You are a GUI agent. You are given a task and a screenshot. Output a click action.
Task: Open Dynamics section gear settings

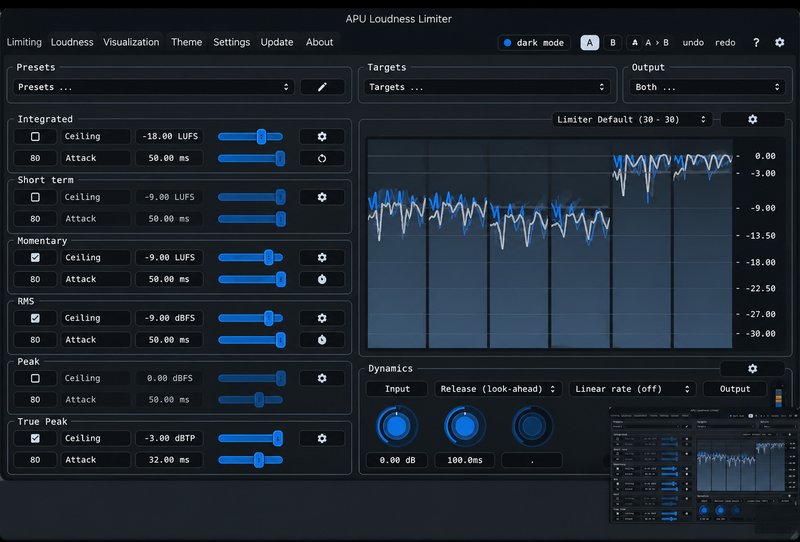(x=753, y=368)
